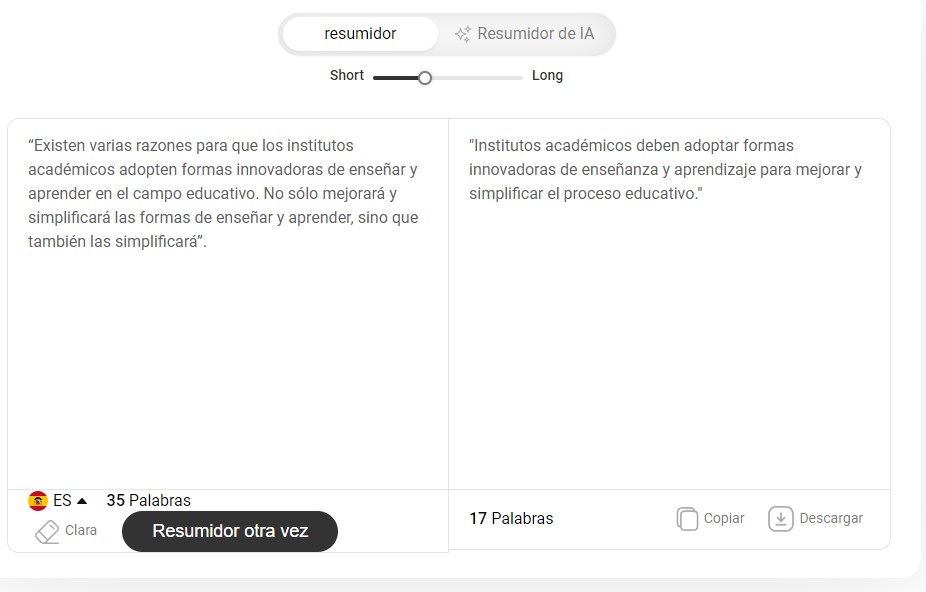Screen dimensions: 926x592
Task: Click the Spanish flag icon
Action: pyautogui.click(x=38, y=501)
